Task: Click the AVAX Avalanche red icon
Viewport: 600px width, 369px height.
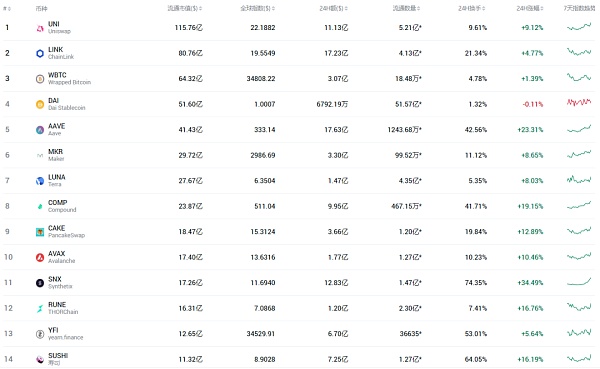Action: [40, 258]
